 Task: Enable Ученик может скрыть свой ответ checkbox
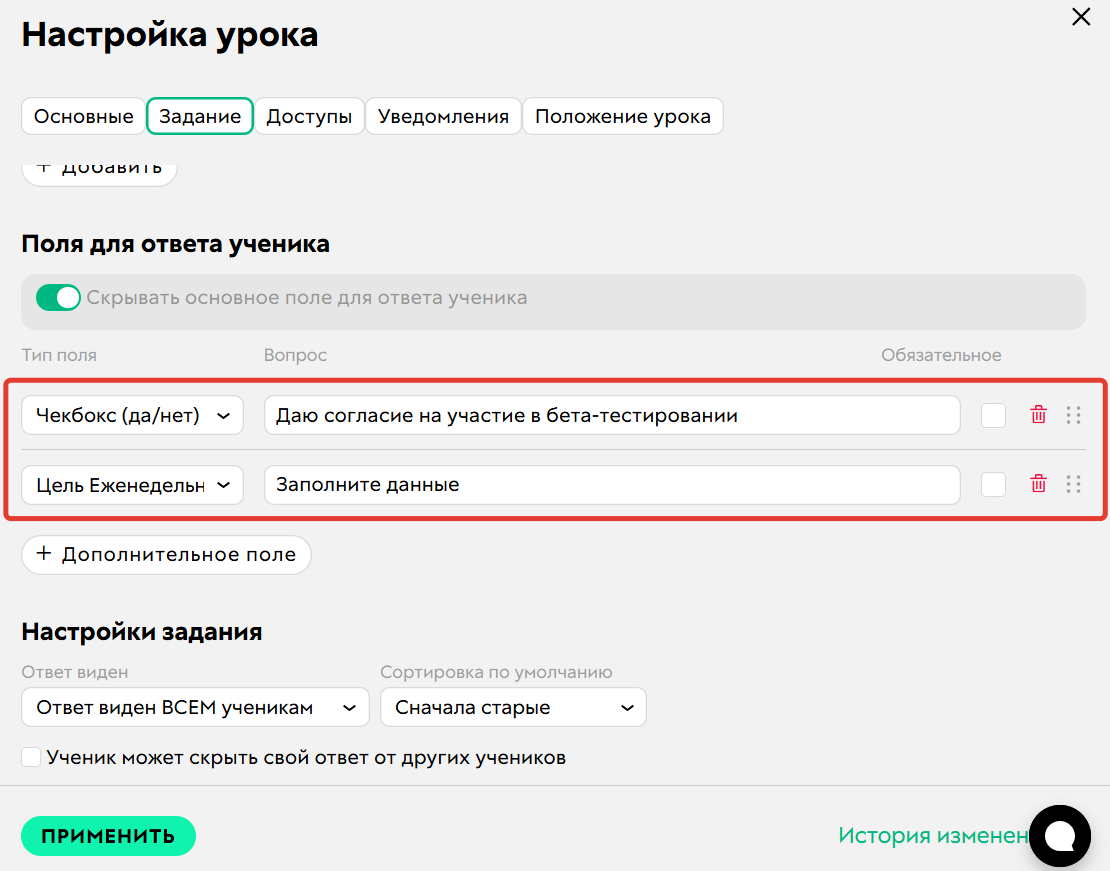(31, 757)
